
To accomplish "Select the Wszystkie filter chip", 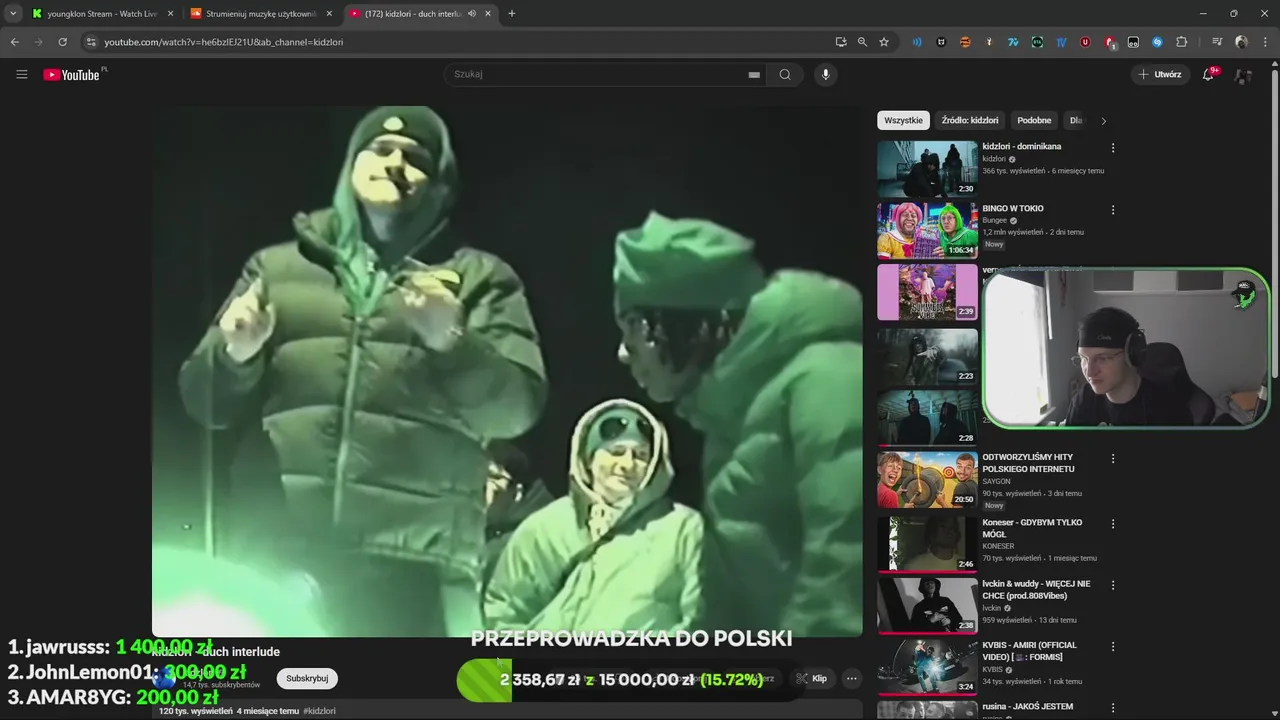I will click(903, 120).
